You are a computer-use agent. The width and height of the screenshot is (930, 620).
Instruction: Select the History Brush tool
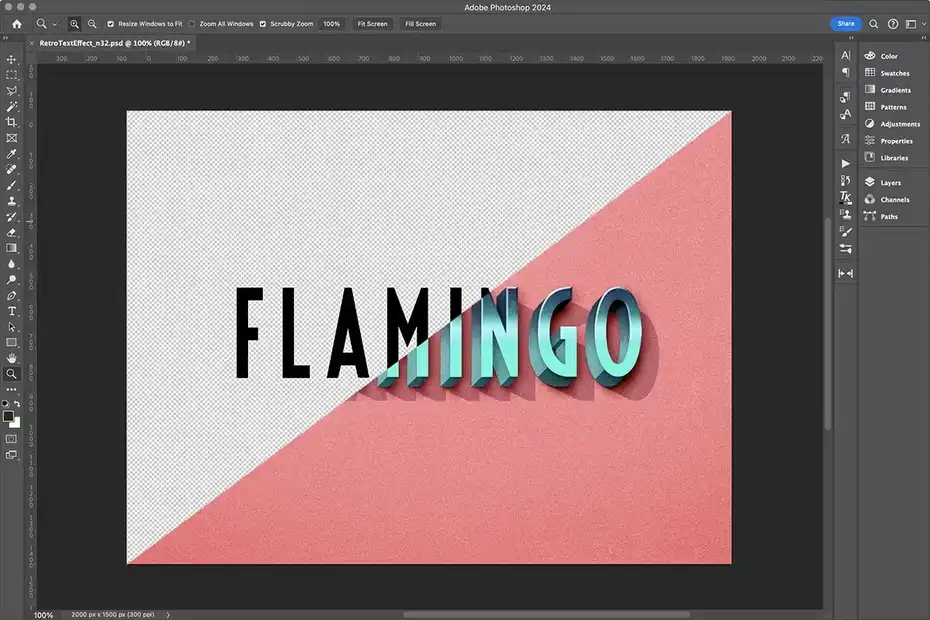[x=11, y=217]
